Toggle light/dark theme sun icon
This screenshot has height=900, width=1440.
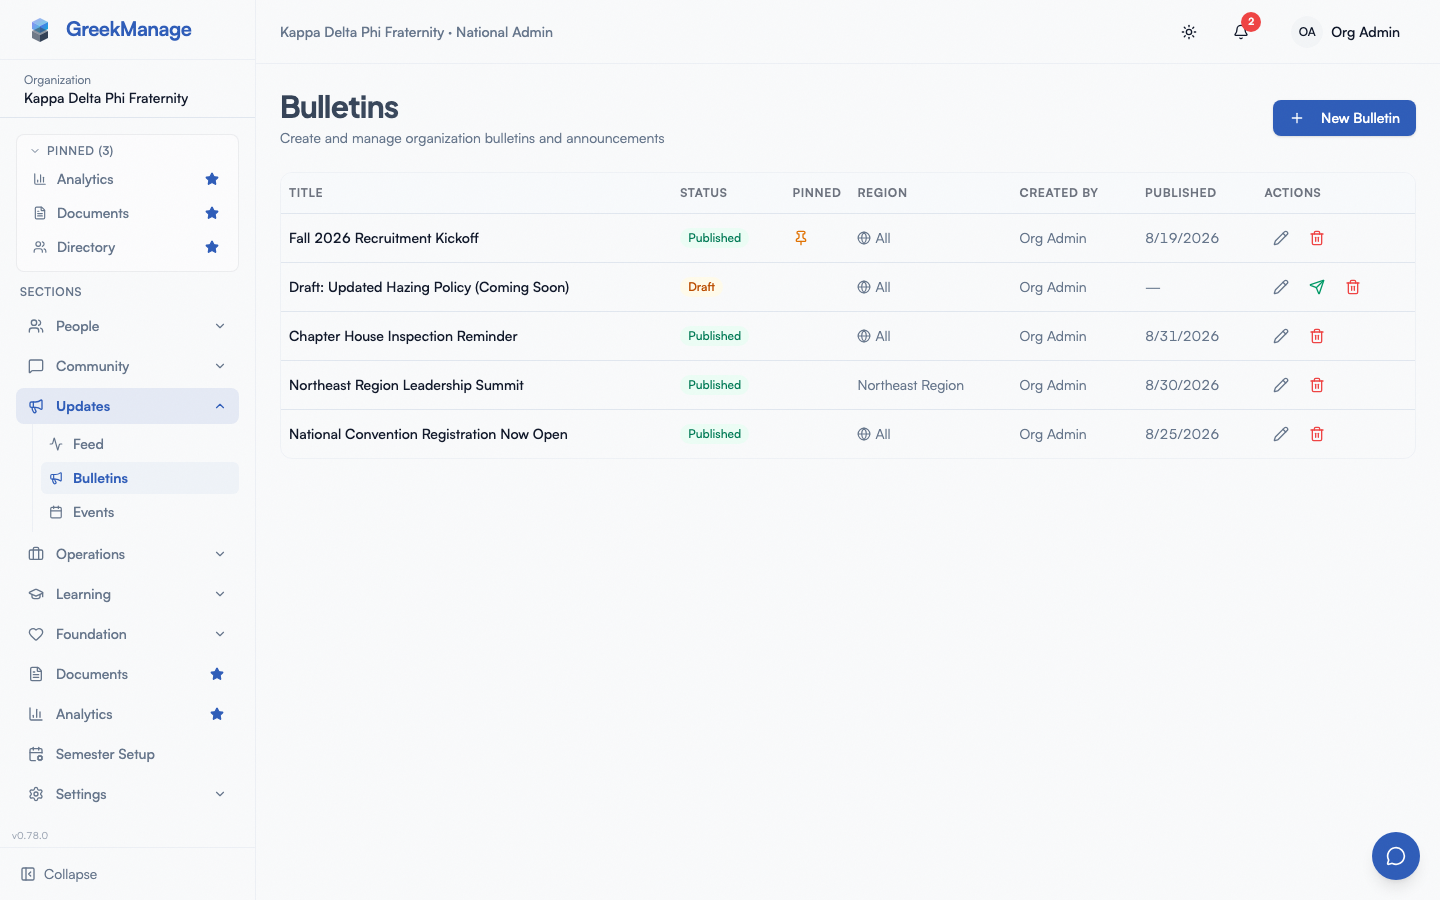tap(1189, 32)
